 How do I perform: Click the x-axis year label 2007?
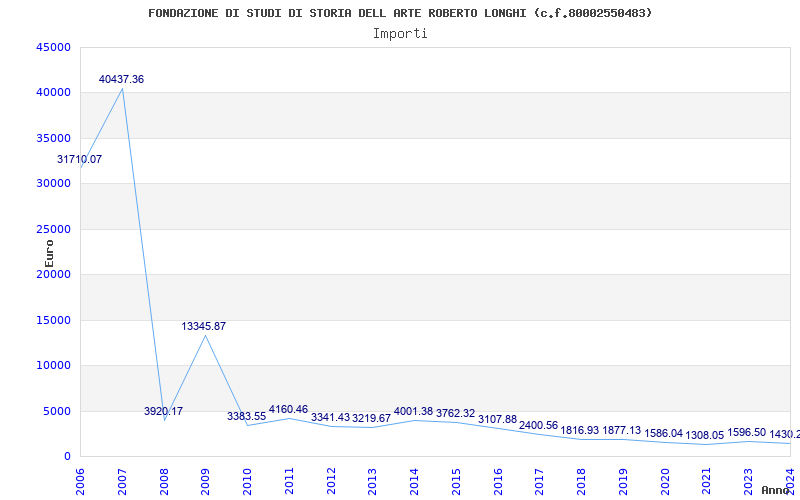(x=122, y=482)
